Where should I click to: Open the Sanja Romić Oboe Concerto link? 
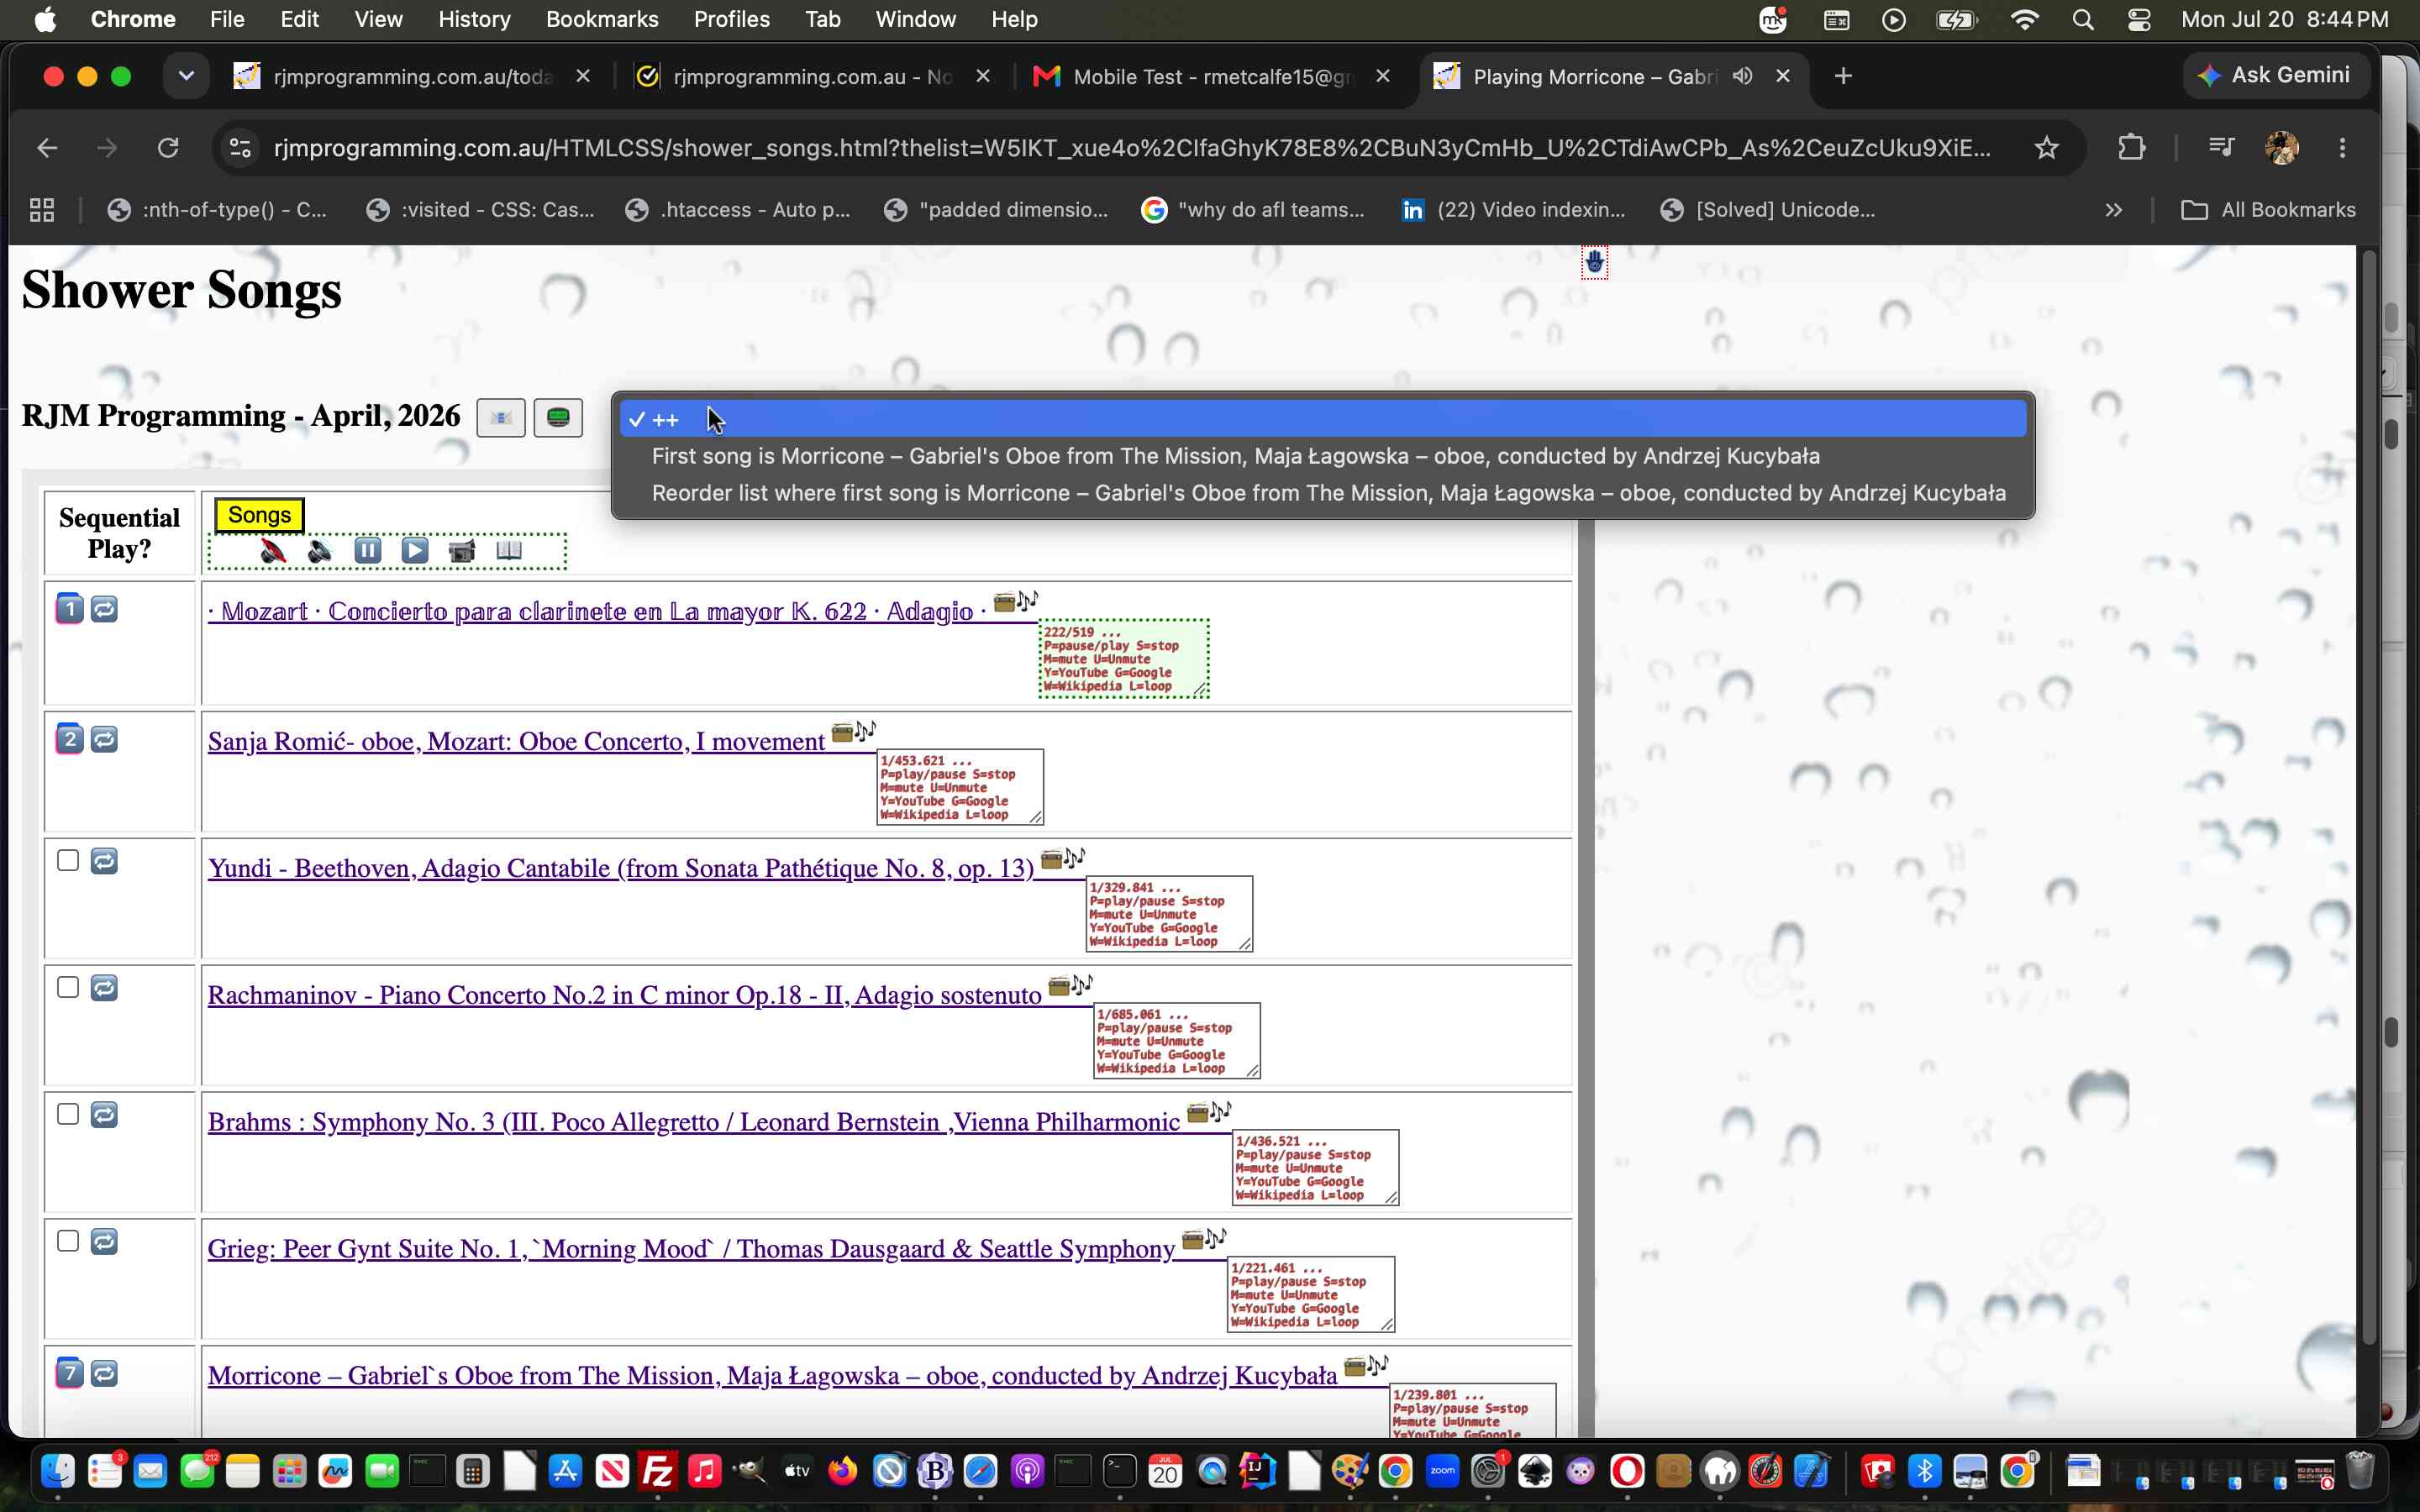tap(517, 741)
